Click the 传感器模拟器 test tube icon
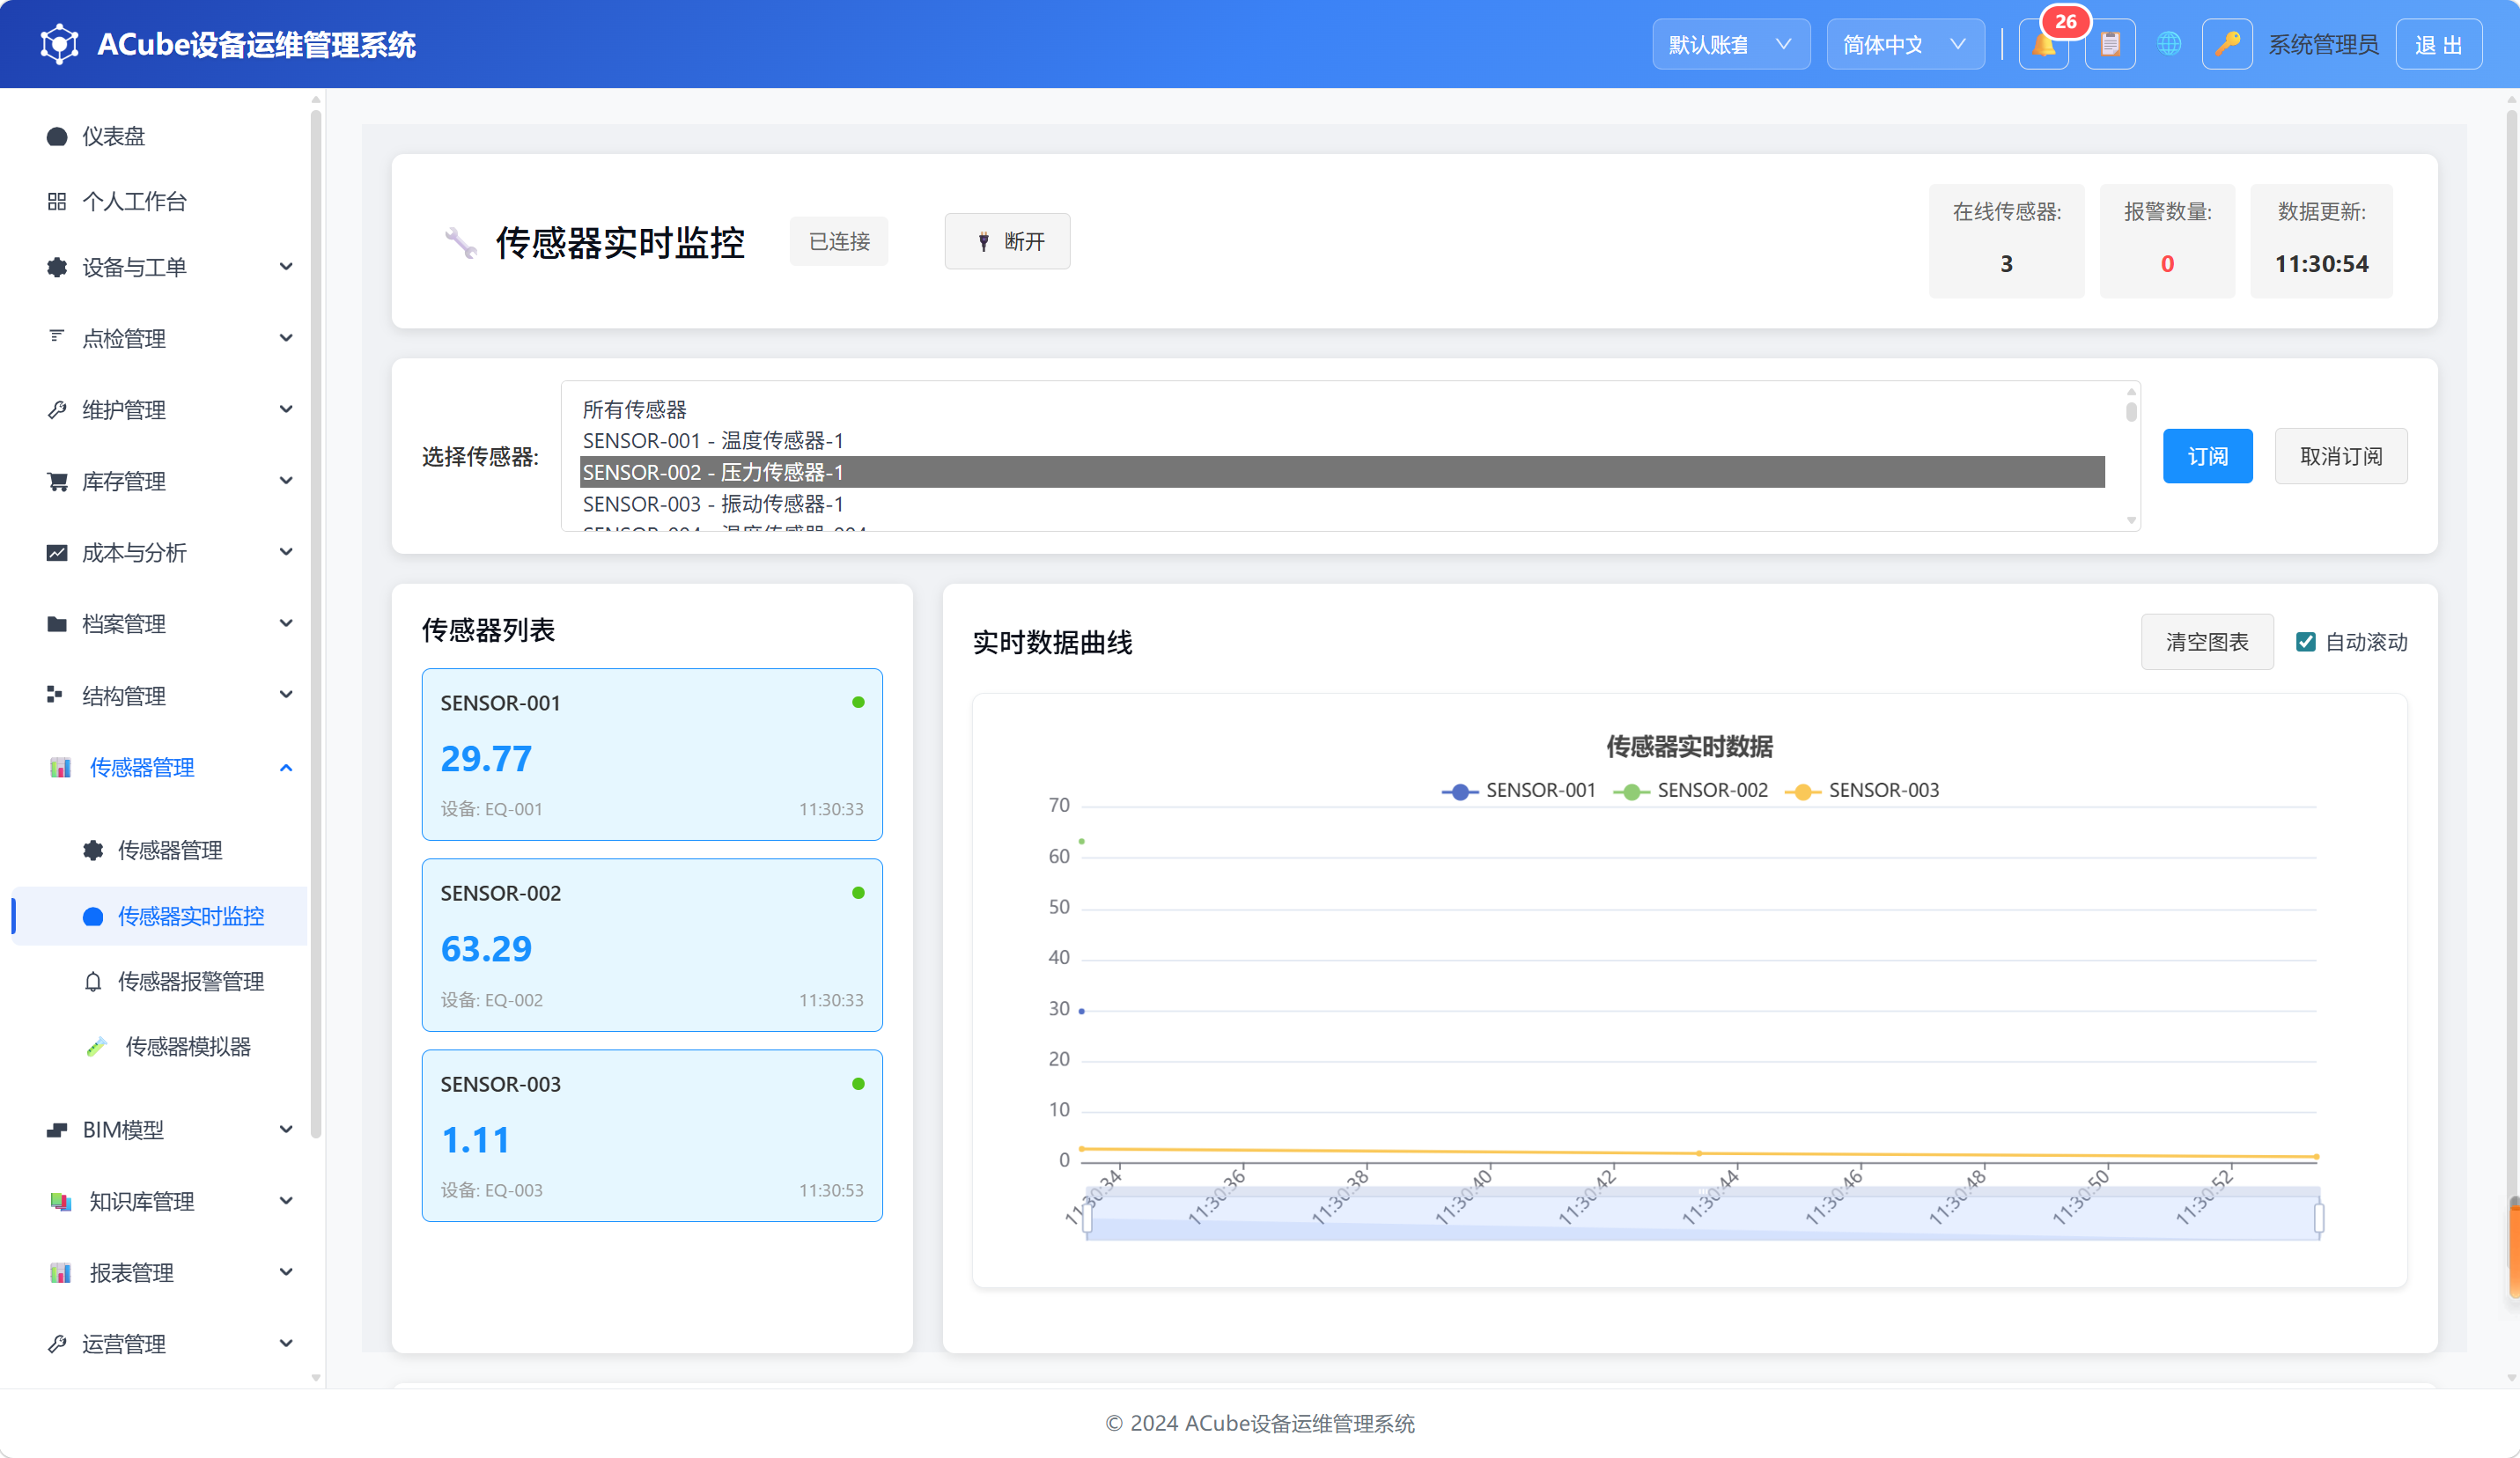Image resolution: width=2520 pixels, height=1458 pixels. click(x=97, y=1047)
